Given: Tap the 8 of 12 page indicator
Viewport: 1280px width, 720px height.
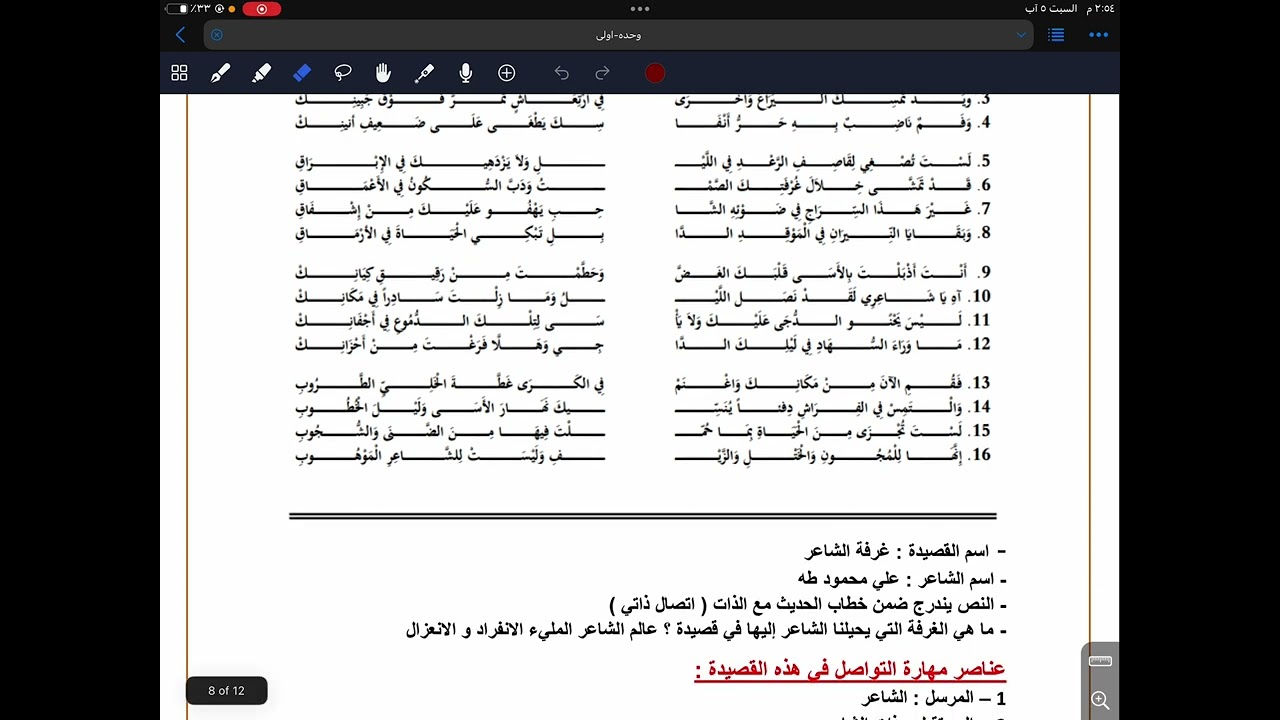Looking at the screenshot, I should click(226, 691).
